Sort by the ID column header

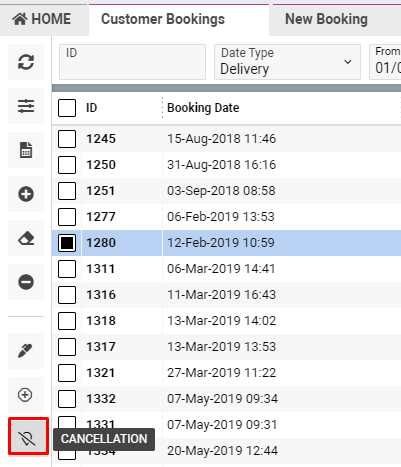pyautogui.click(x=91, y=108)
